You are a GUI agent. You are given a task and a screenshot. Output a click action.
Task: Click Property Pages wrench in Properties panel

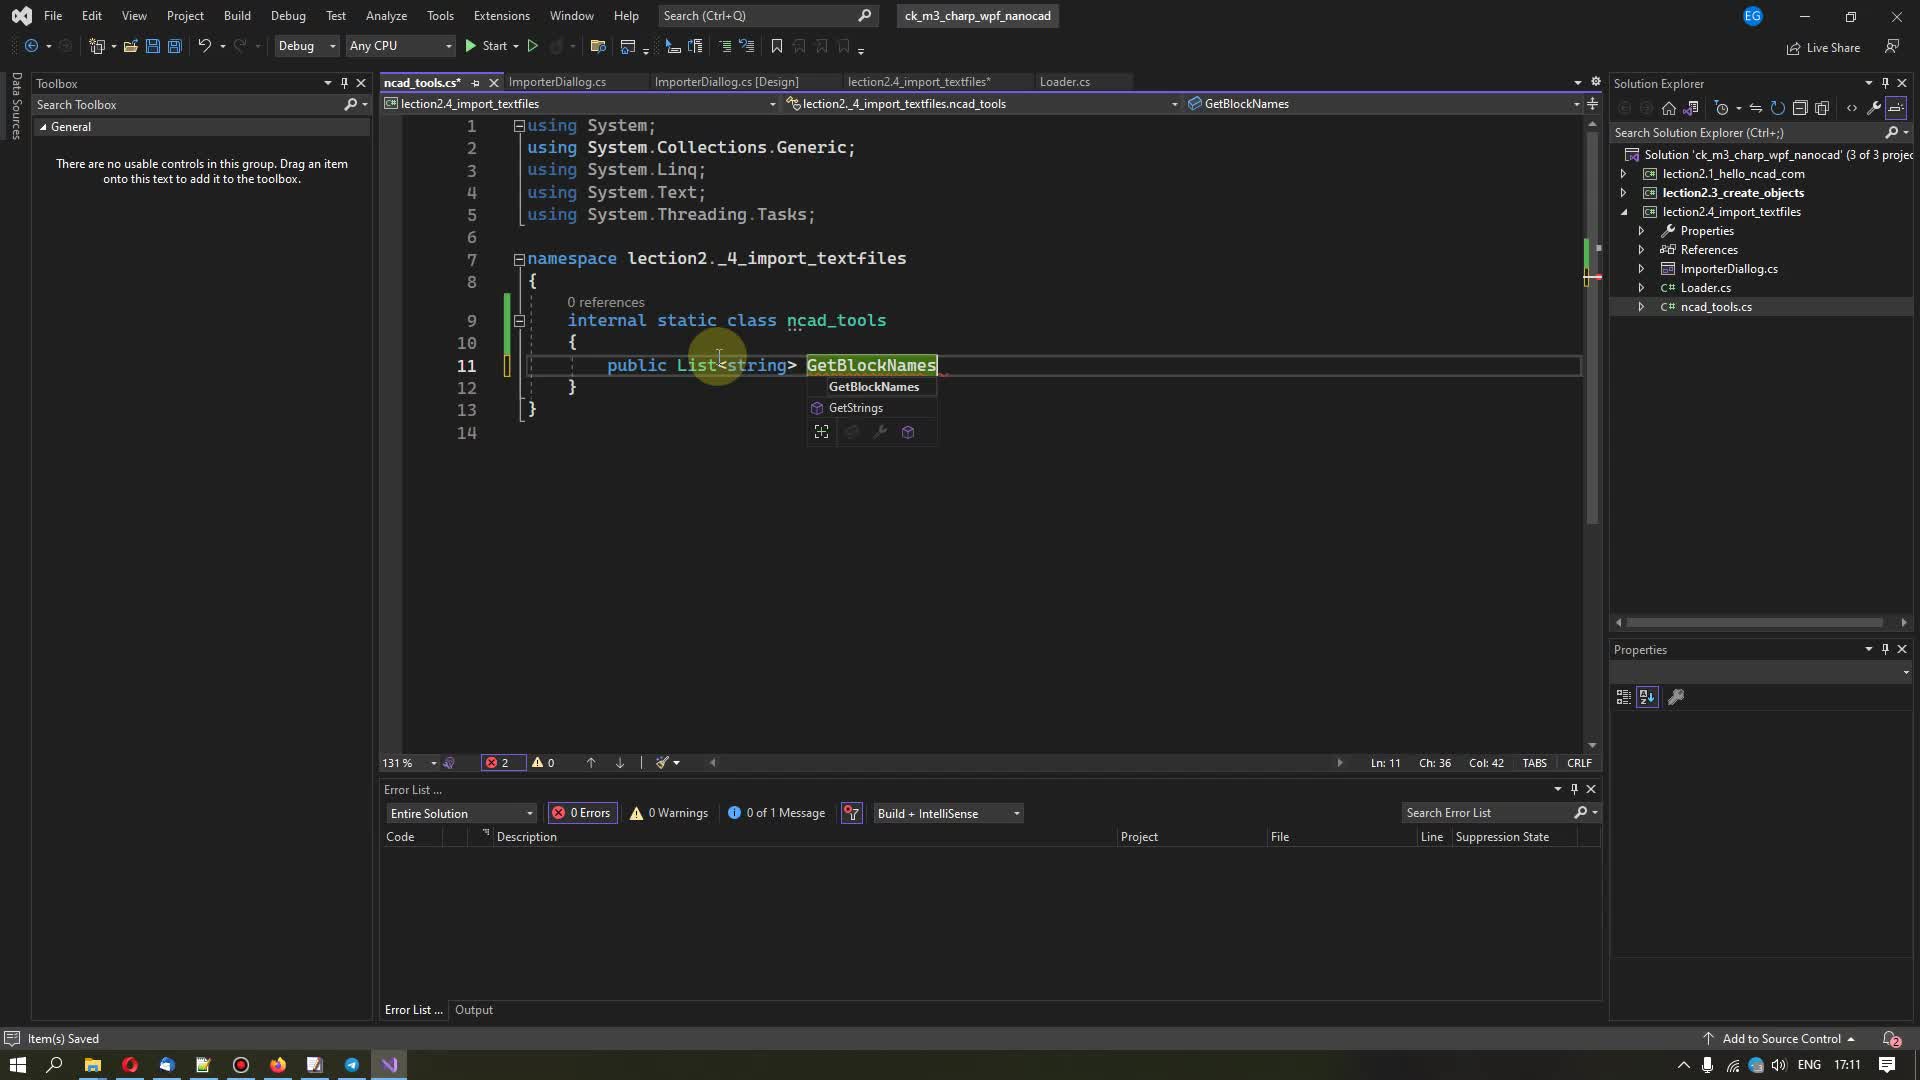pos(1677,697)
